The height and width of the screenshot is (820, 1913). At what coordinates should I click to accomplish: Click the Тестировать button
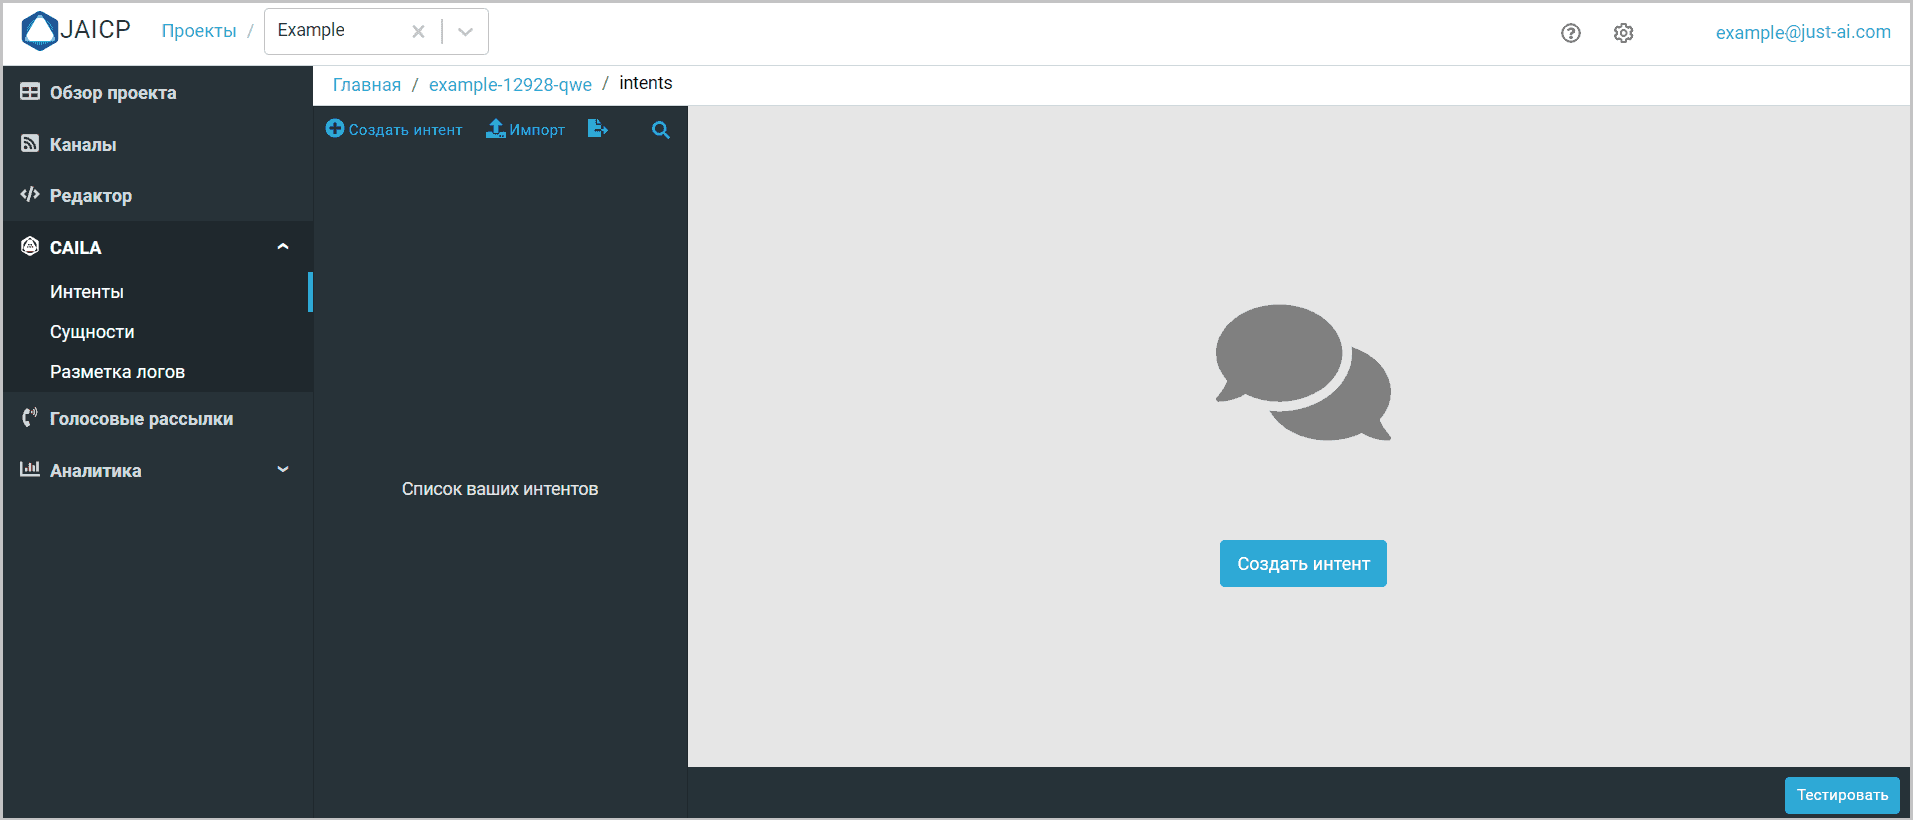pos(1841,795)
